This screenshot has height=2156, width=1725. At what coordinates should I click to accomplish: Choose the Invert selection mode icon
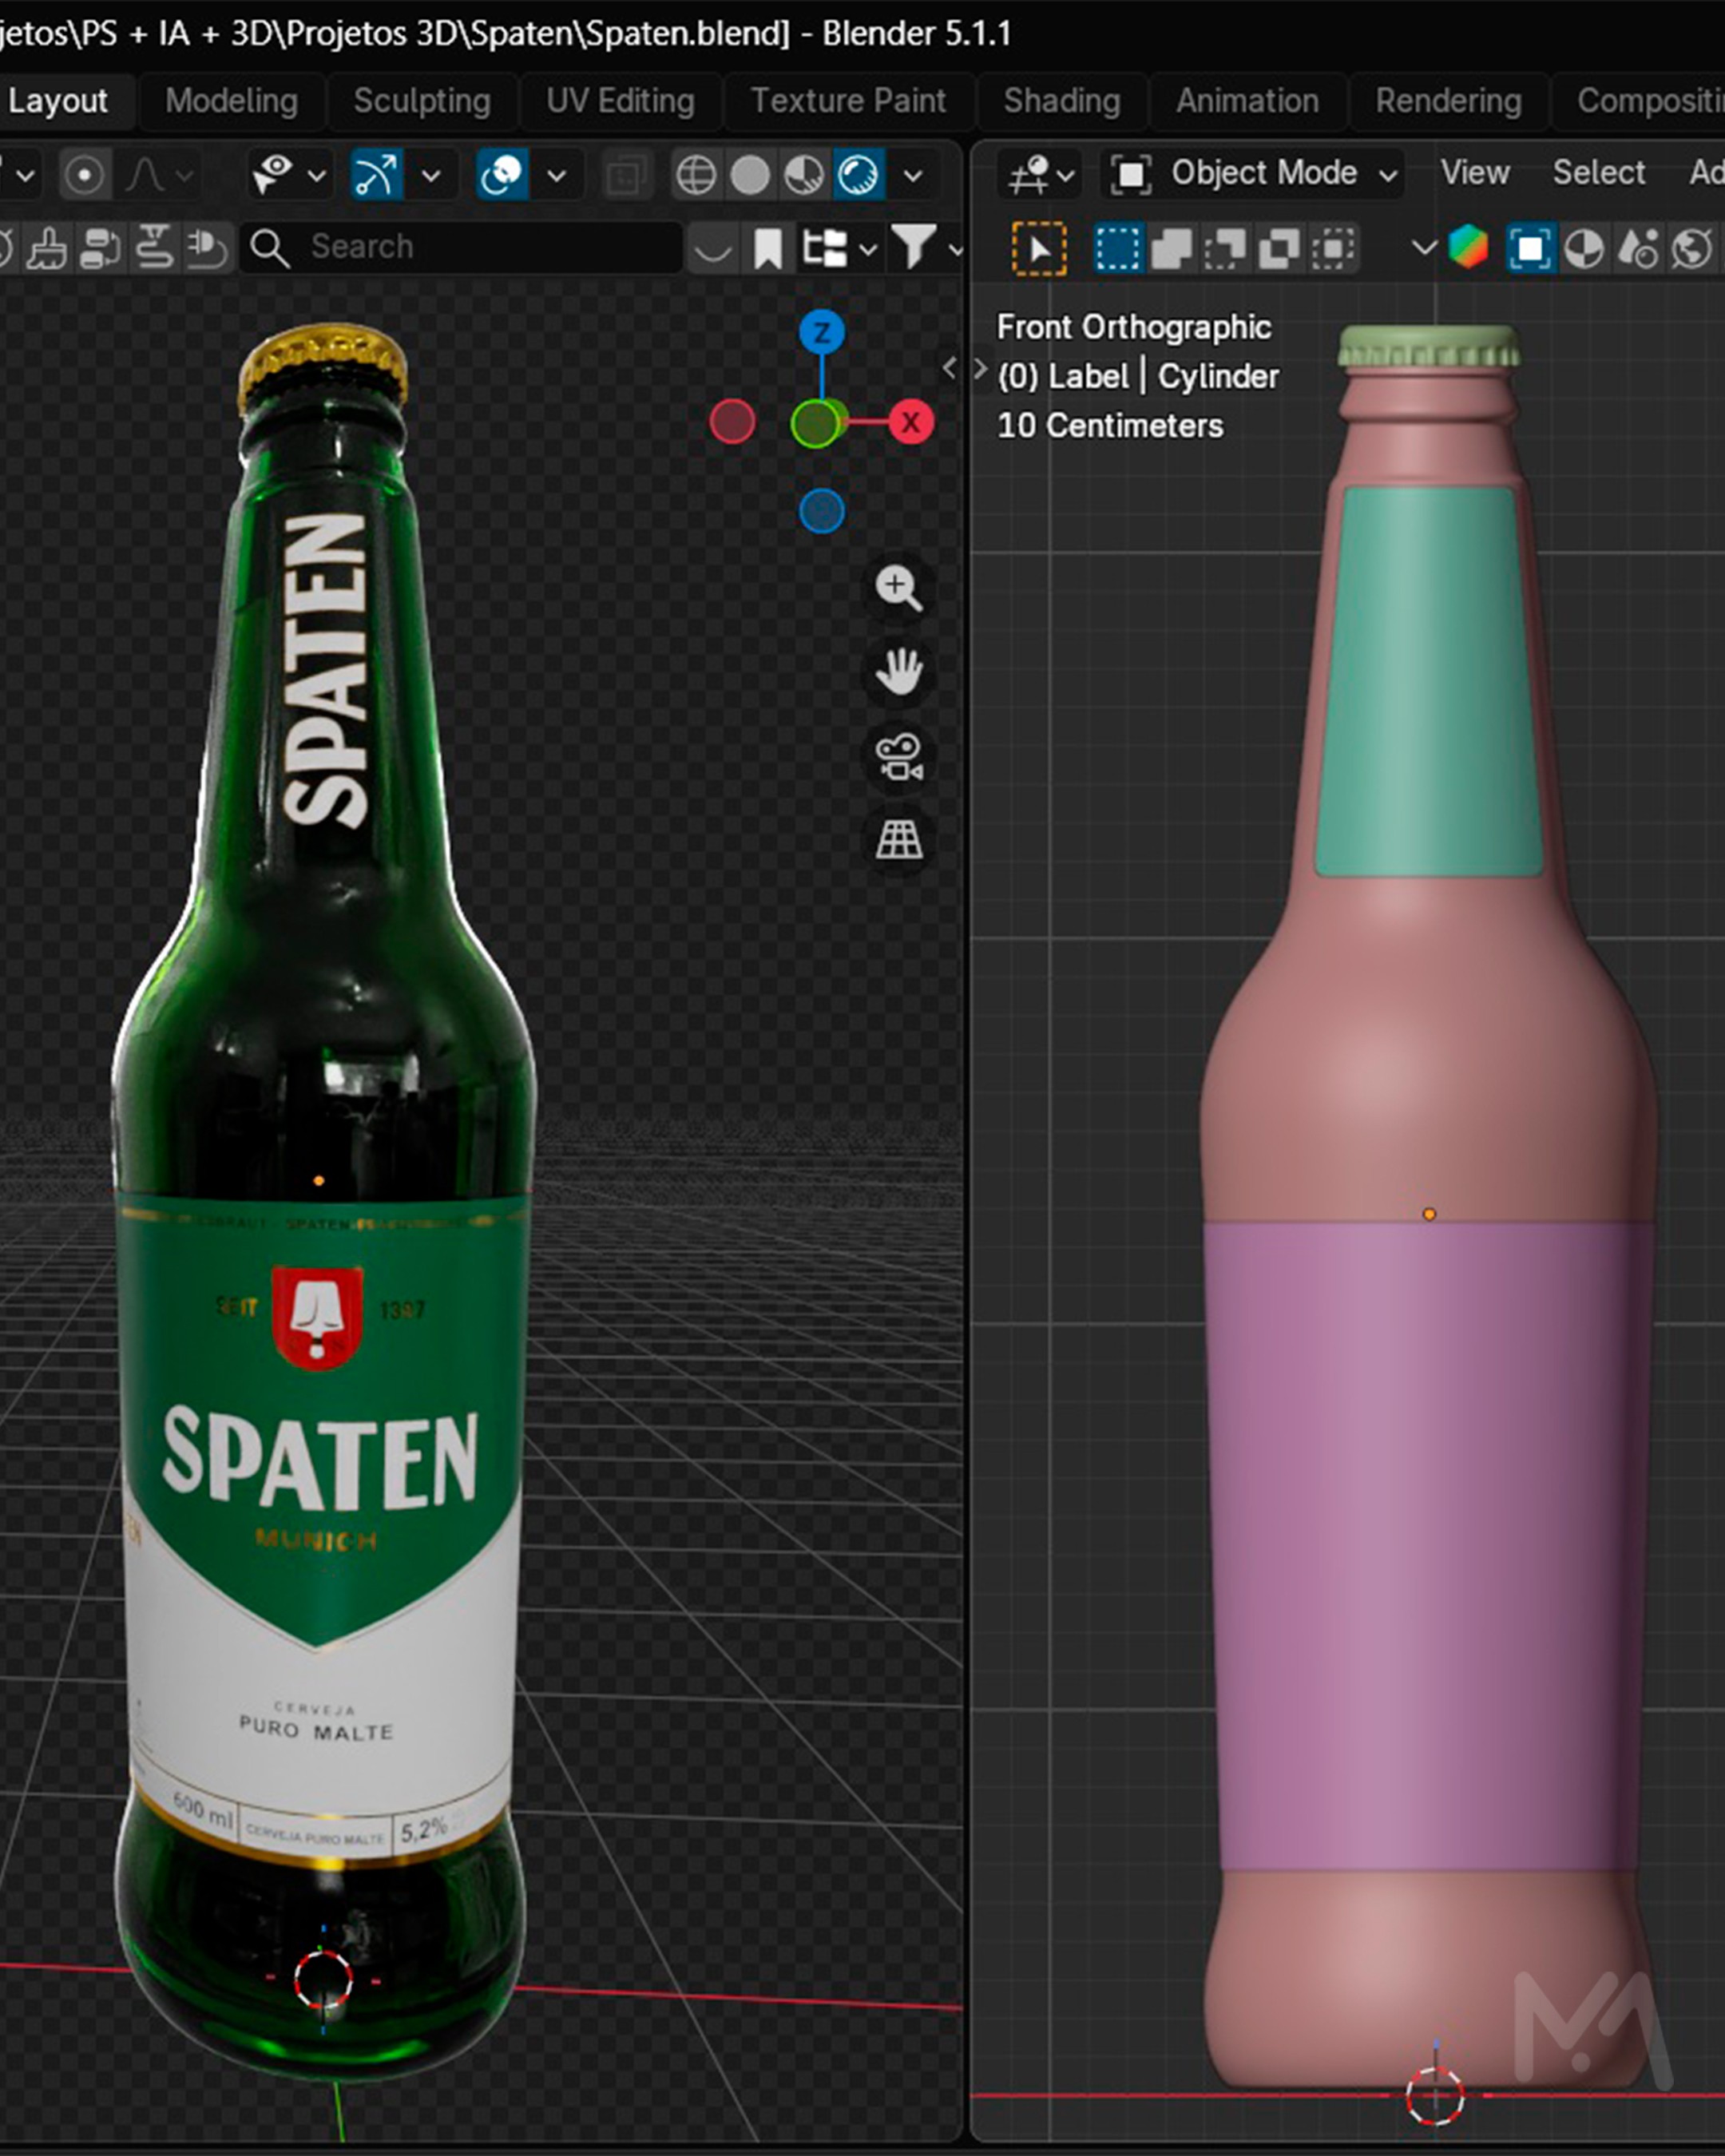tap(1279, 248)
